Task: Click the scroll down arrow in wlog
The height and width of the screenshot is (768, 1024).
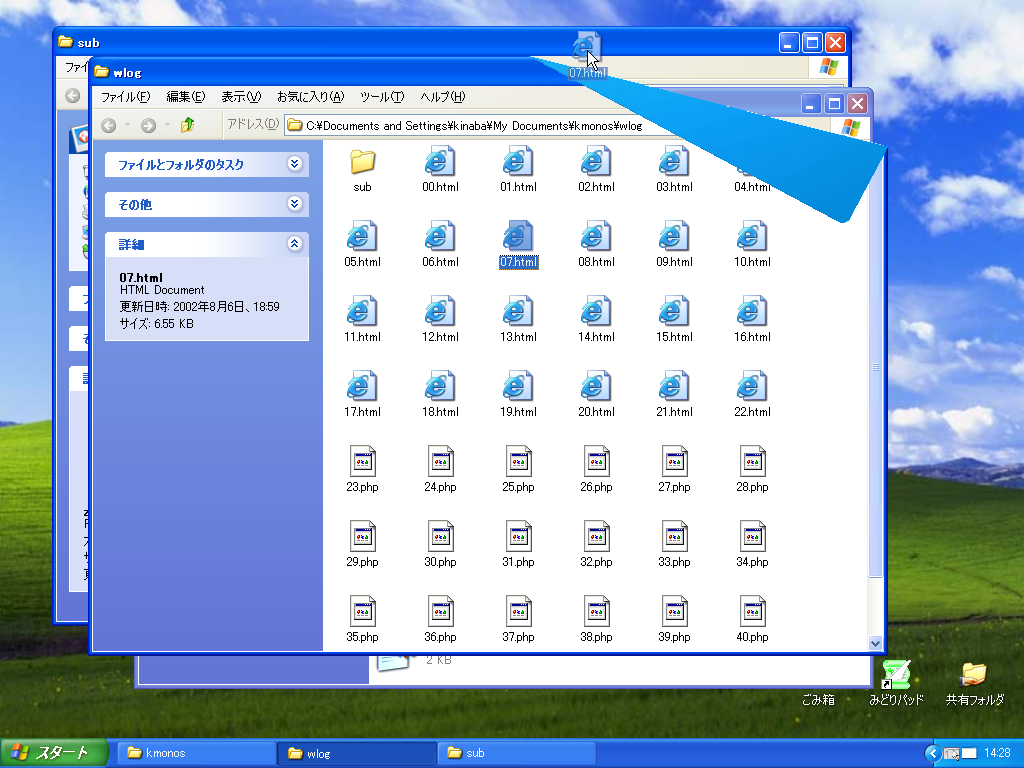Action: (x=876, y=643)
